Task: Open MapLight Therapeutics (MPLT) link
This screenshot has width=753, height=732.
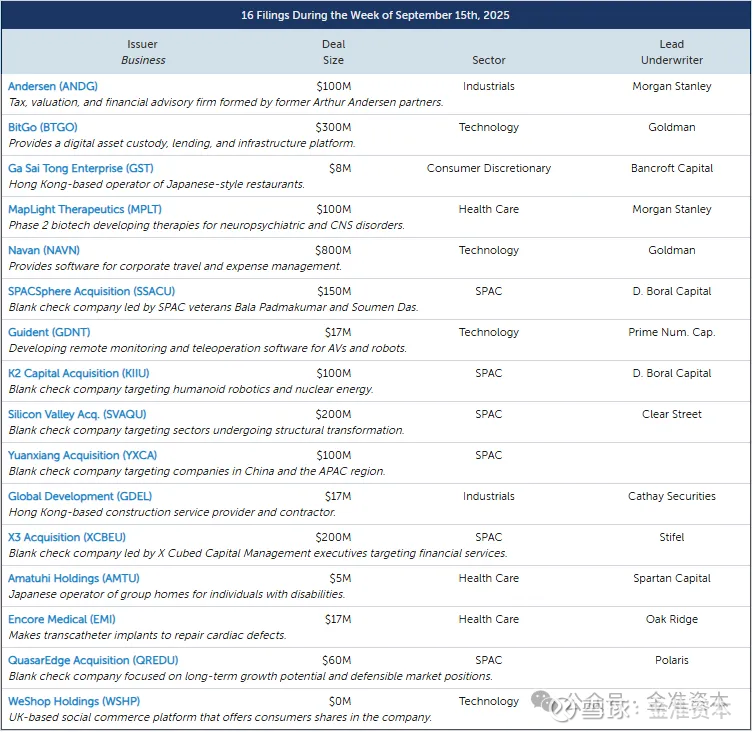Action: [x=85, y=209]
